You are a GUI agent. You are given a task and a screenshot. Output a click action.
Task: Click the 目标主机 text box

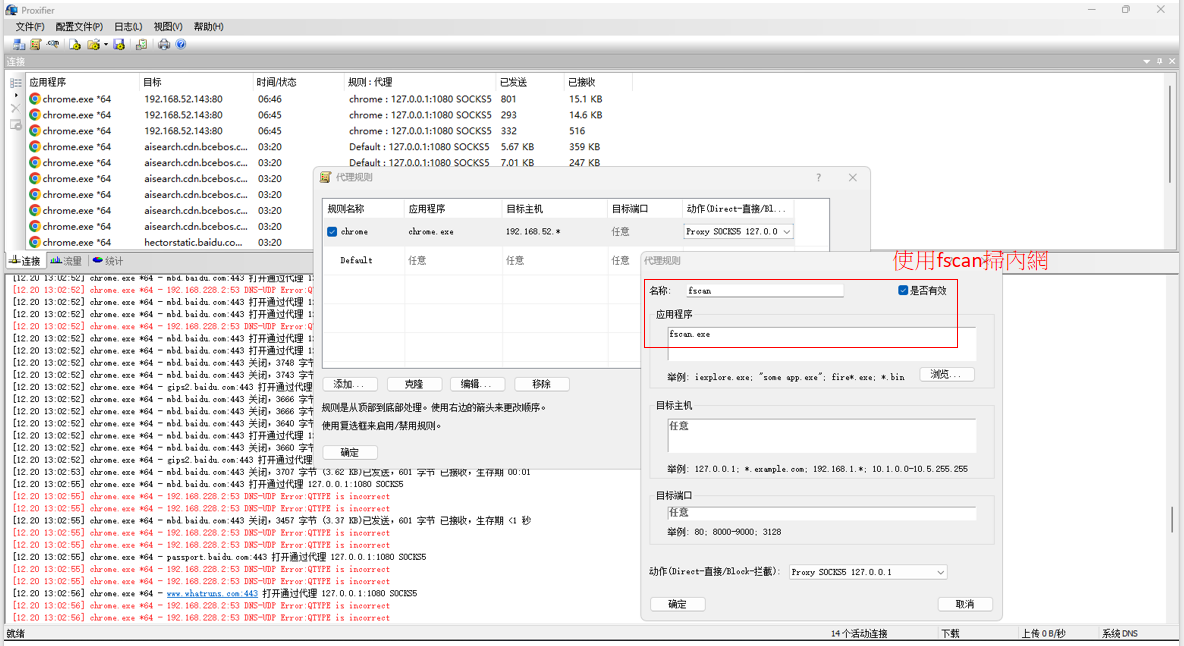[822, 435]
